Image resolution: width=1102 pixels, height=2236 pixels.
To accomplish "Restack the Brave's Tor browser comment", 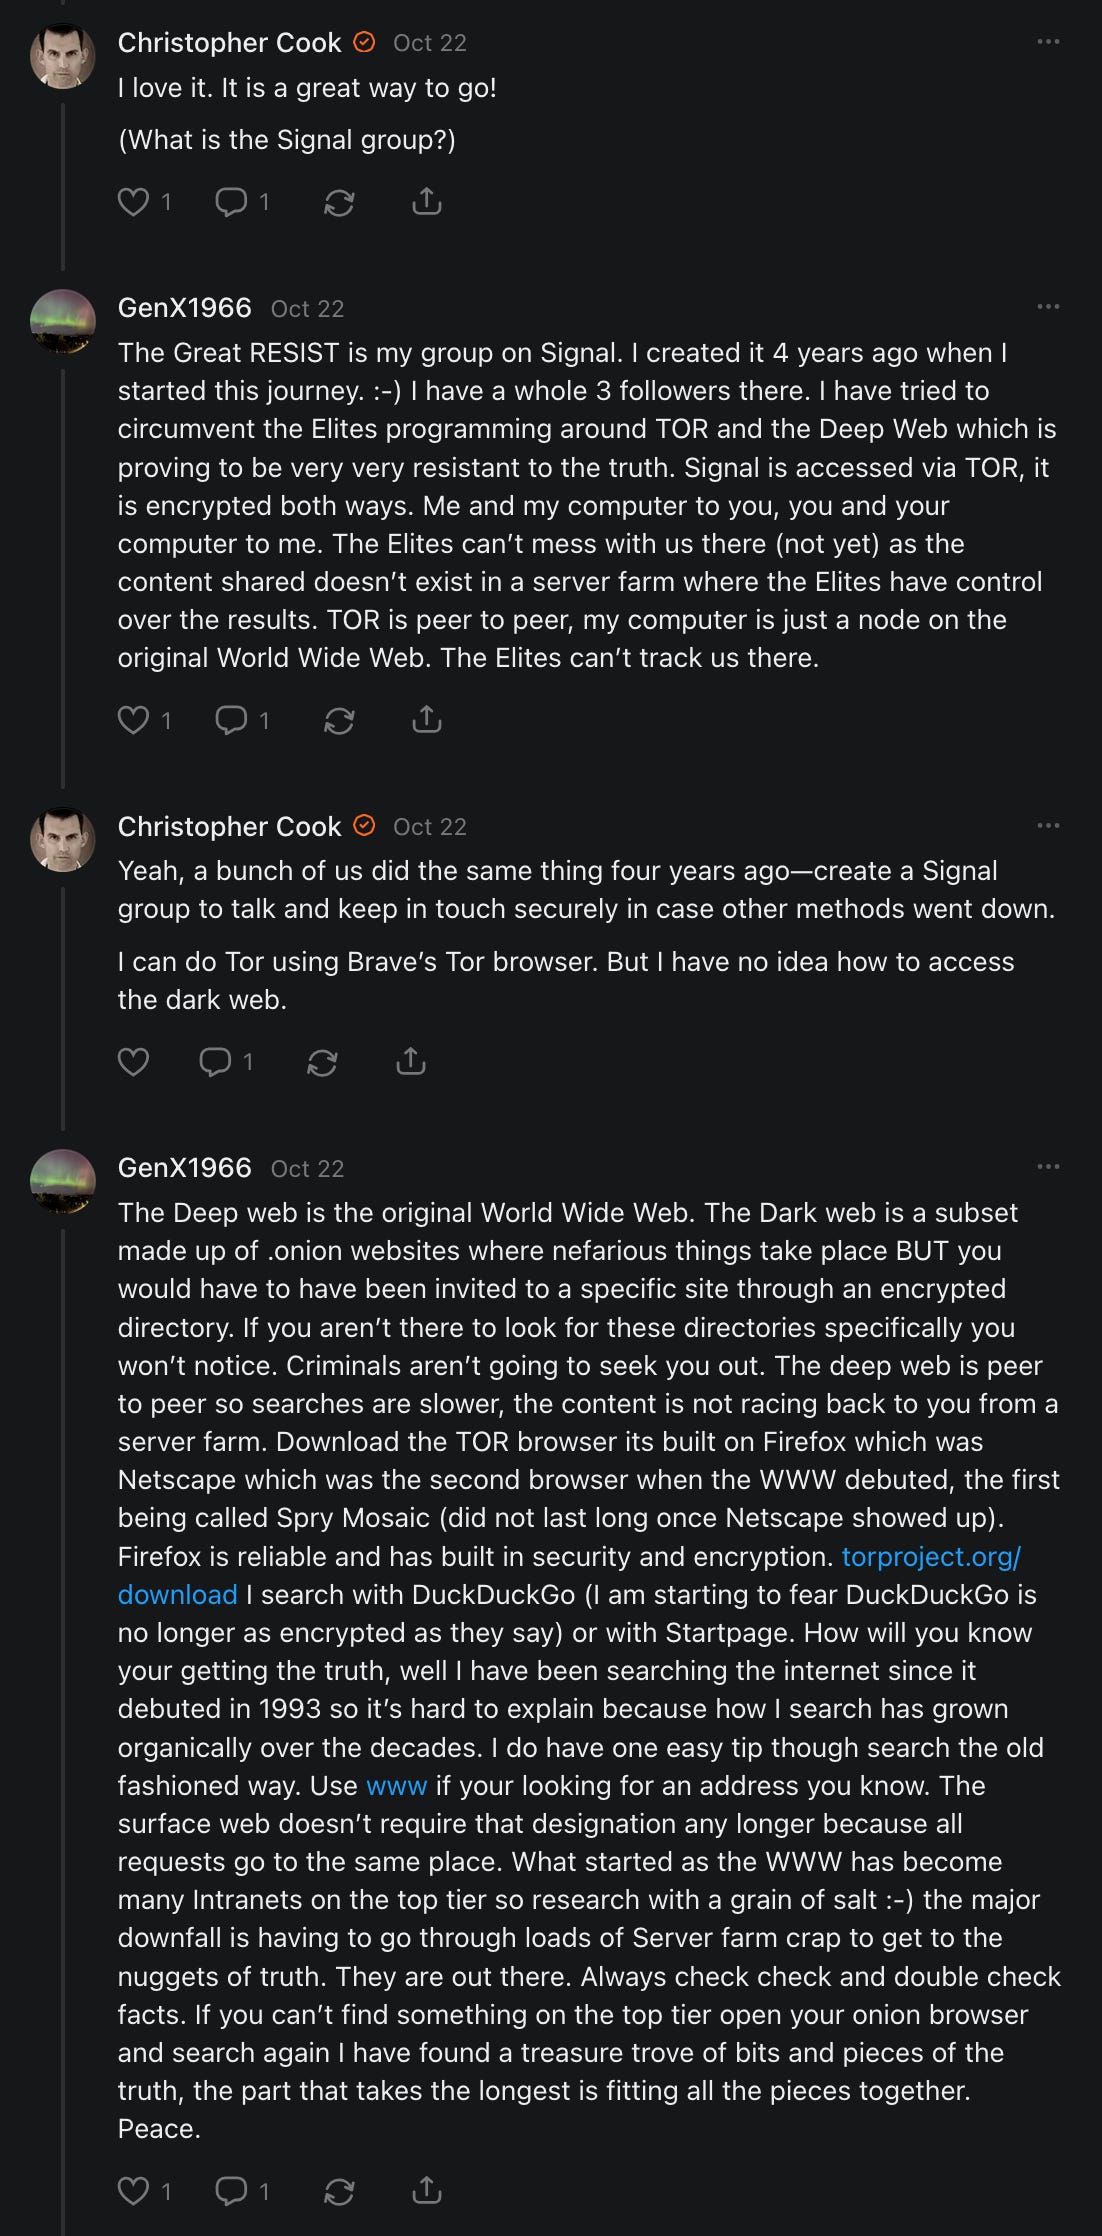I will pos(322,1062).
